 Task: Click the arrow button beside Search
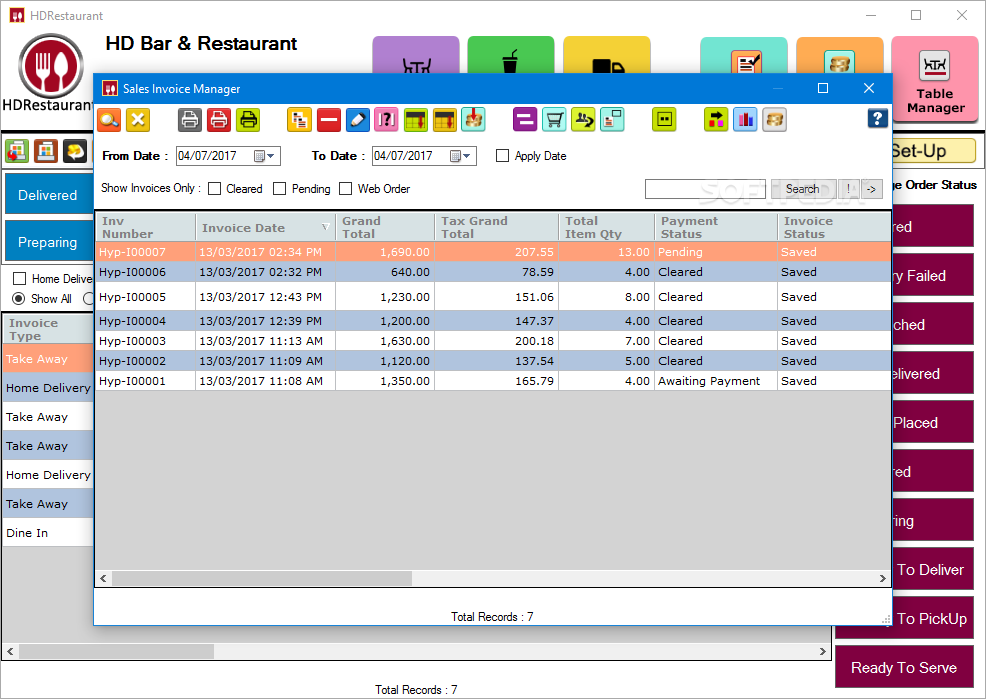(x=872, y=189)
